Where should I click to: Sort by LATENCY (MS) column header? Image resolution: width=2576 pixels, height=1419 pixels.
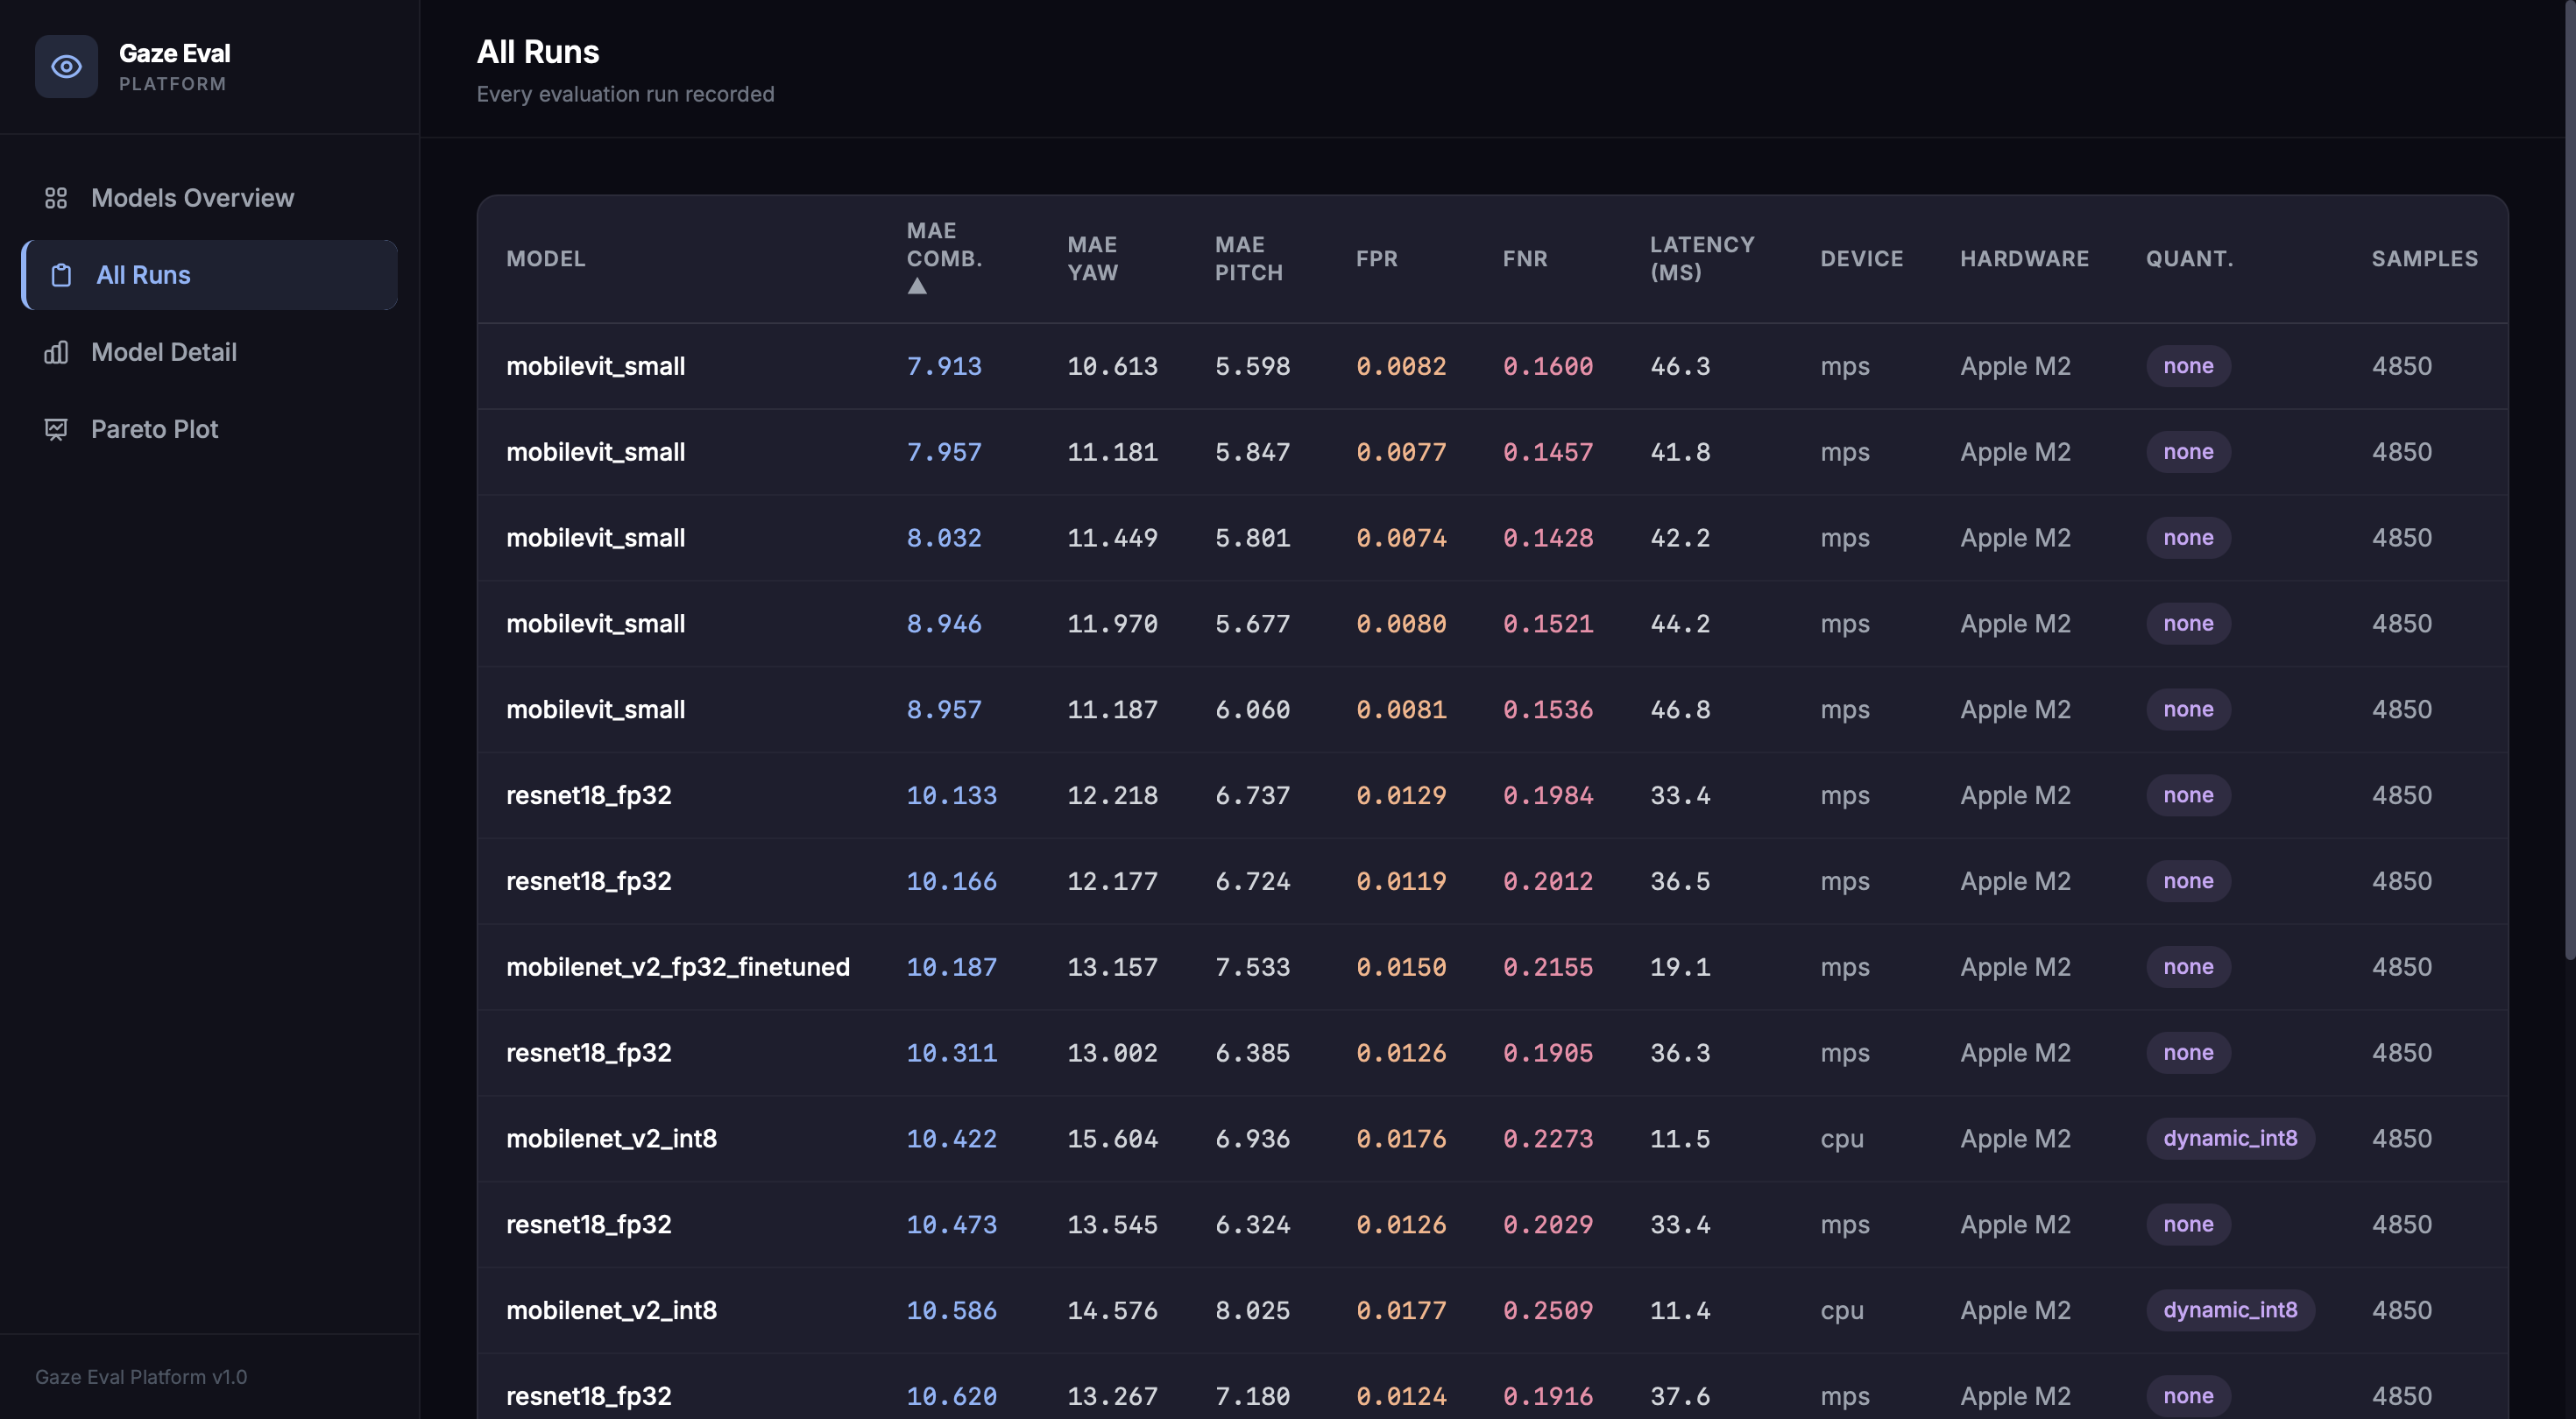pyautogui.click(x=1702, y=259)
